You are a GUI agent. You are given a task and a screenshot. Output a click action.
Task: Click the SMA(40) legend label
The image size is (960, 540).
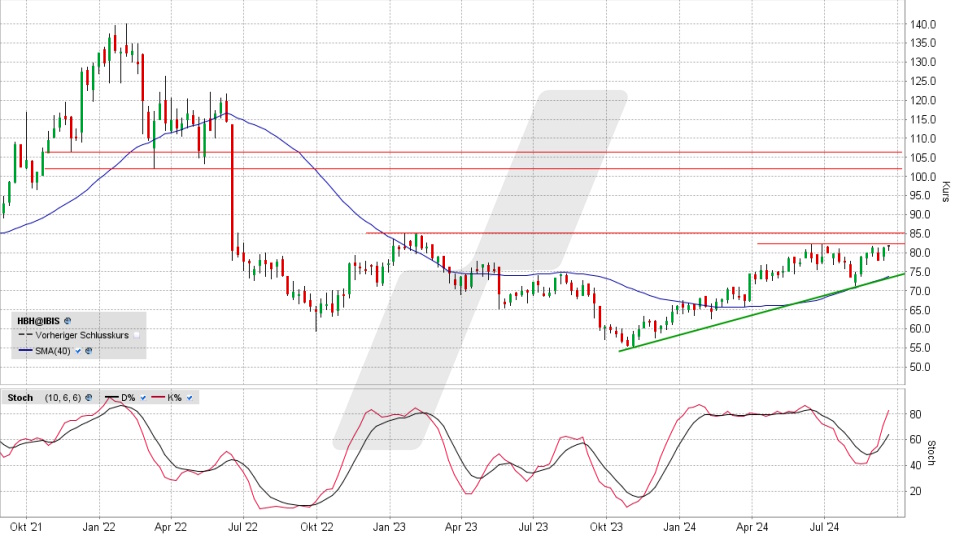[x=53, y=351]
